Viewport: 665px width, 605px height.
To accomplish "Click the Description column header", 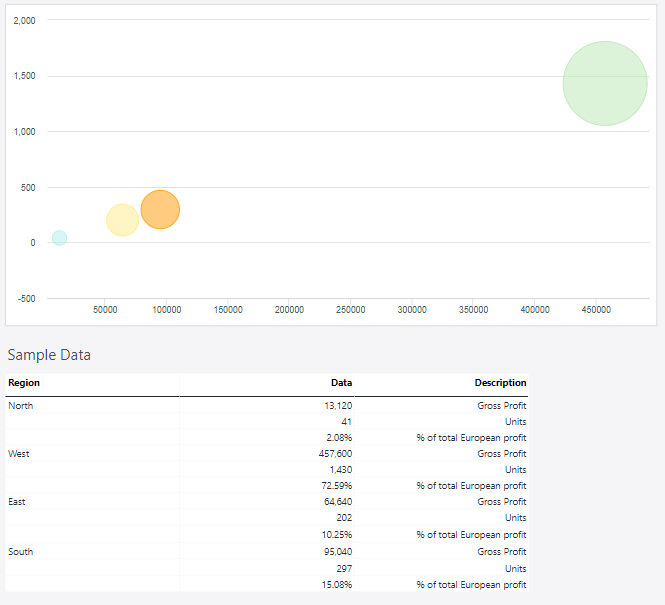I will point(500,383).
